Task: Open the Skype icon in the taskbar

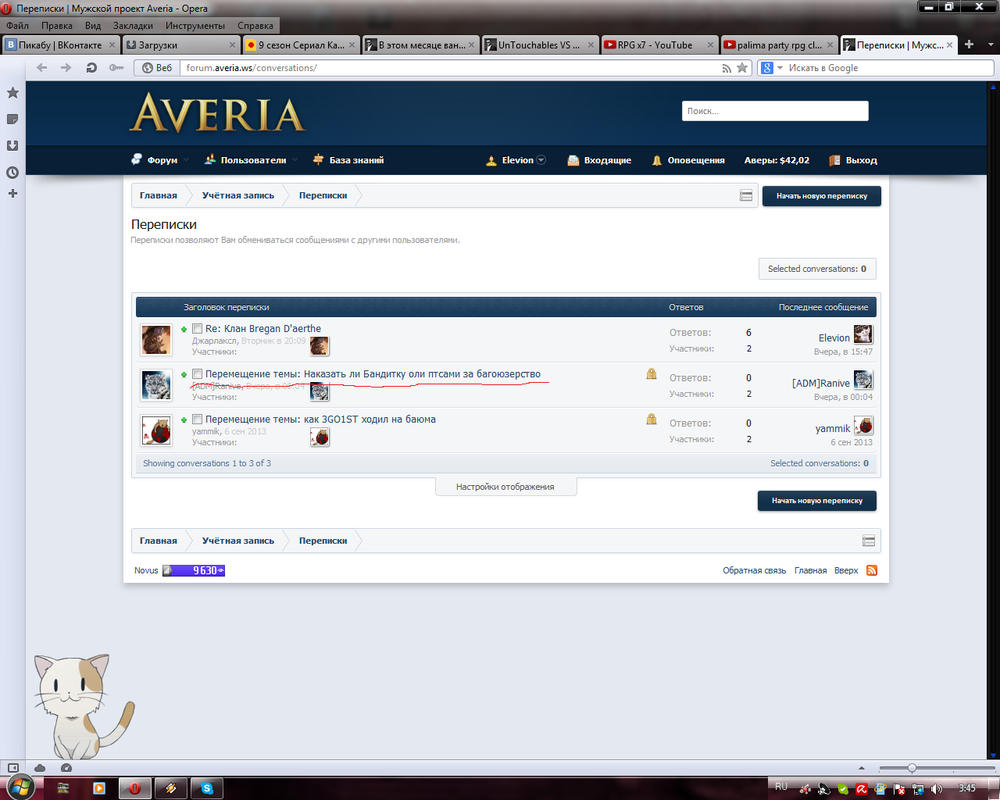Action: pos(204,788)
